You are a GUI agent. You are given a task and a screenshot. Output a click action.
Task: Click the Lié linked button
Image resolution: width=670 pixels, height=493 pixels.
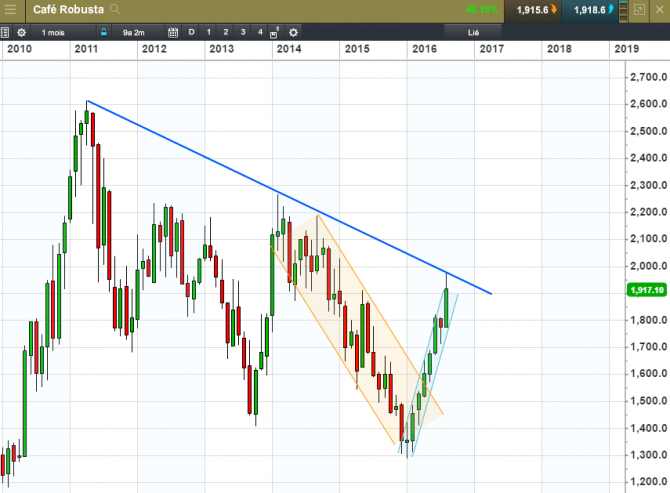click(x=473, y=32)
